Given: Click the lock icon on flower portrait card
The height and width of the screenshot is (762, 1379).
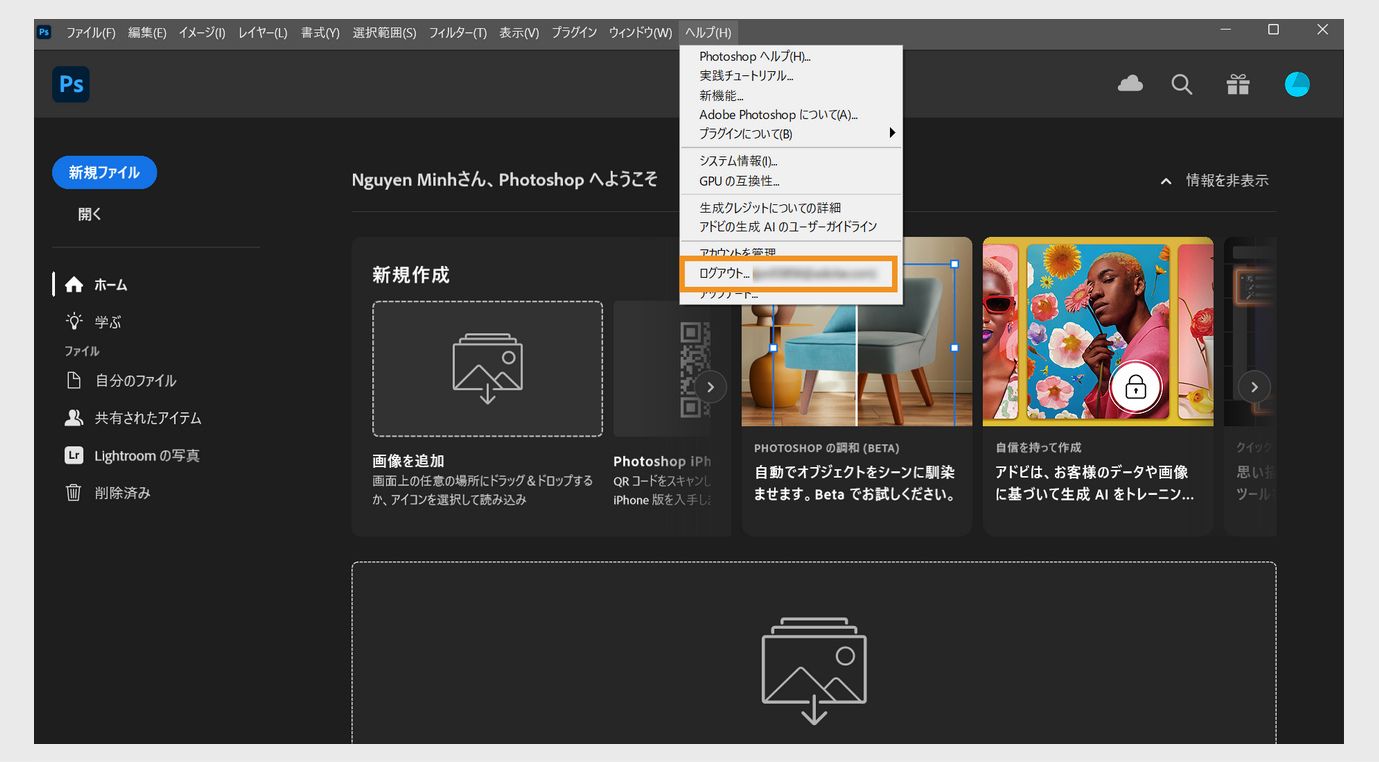Looking at the screenshot, I should (1135, 387).
